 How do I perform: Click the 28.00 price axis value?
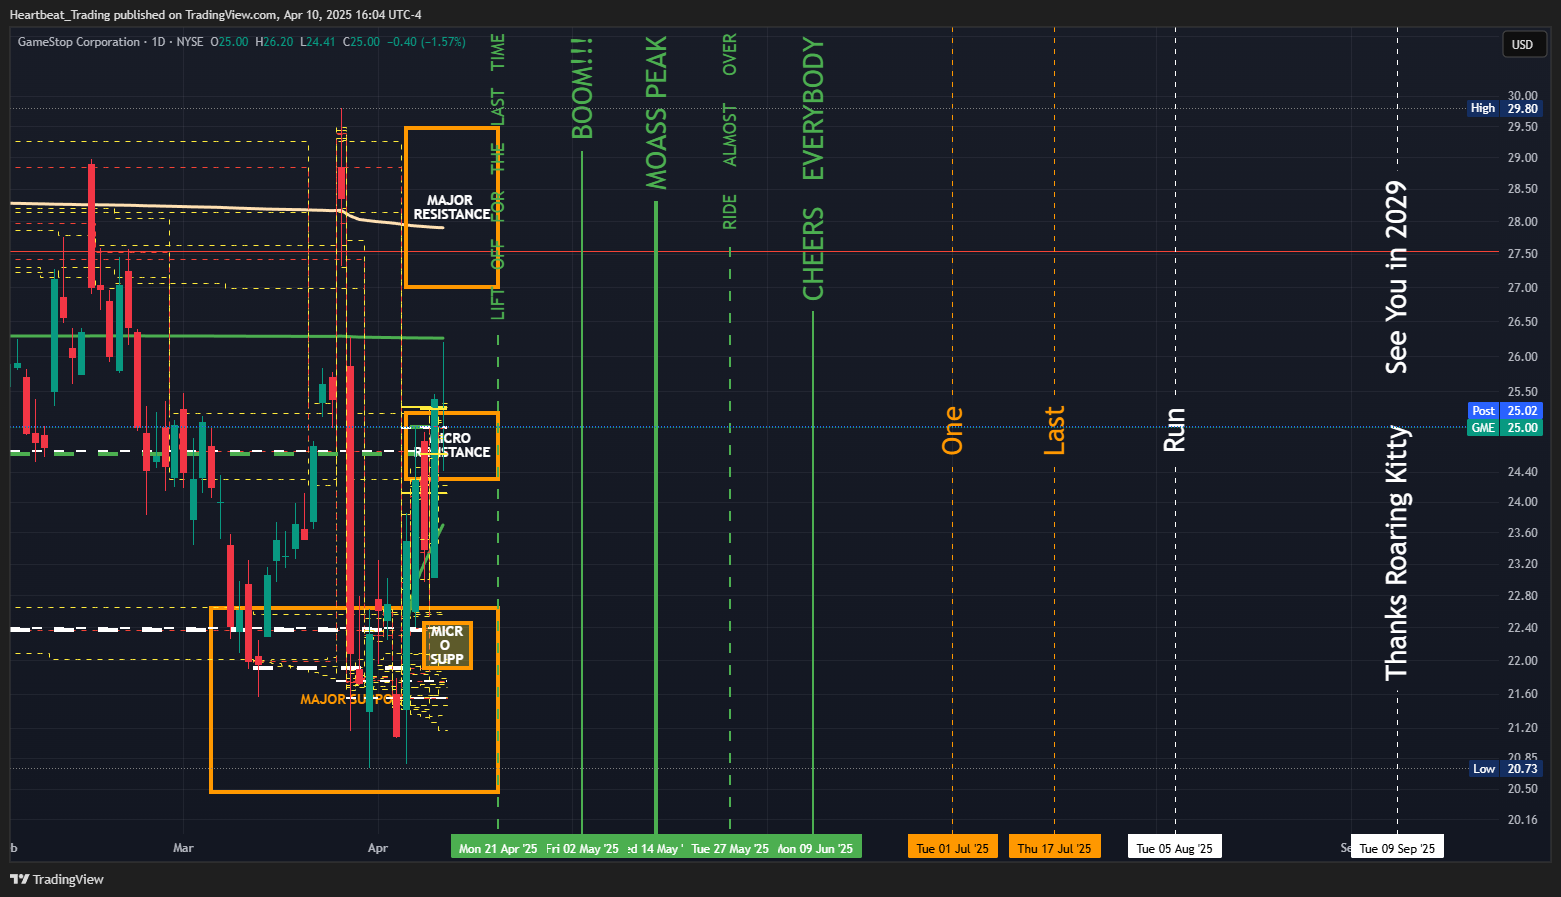(1523, 222)
